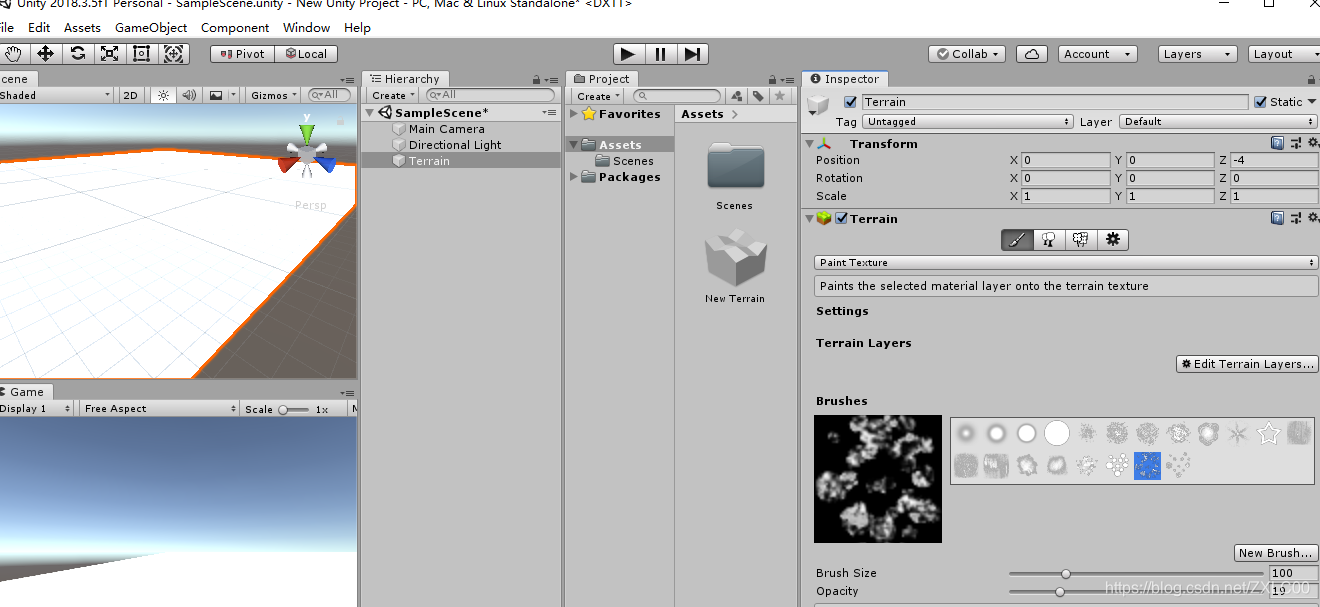The image size is (1320, 607).
Task: Open the Component menu
Action: point(235,27)
